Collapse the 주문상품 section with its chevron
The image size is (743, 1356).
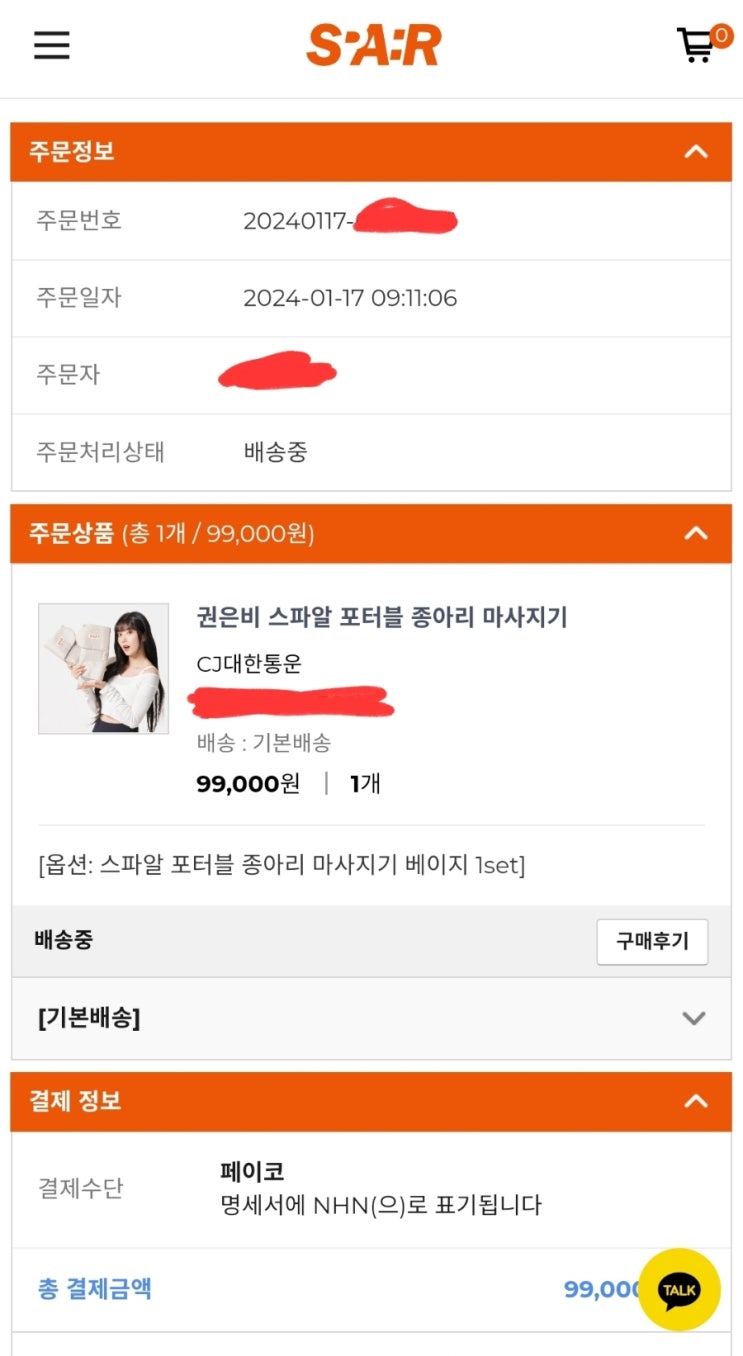695,534
